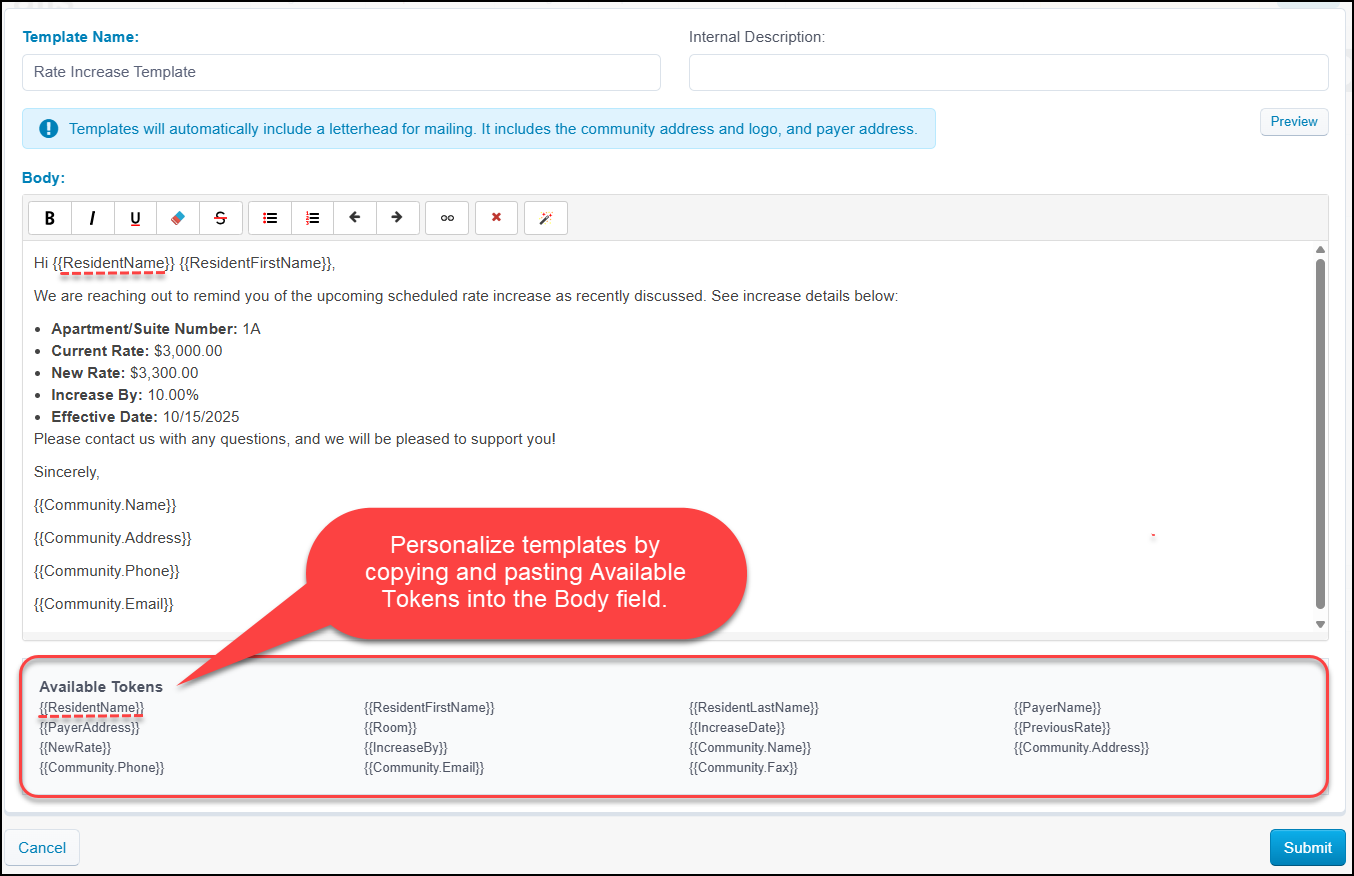The height and width of the screenshot is (876, 1354).
Task: Click the Body editor scrollbar up arrow
Action: [1321, 249]
